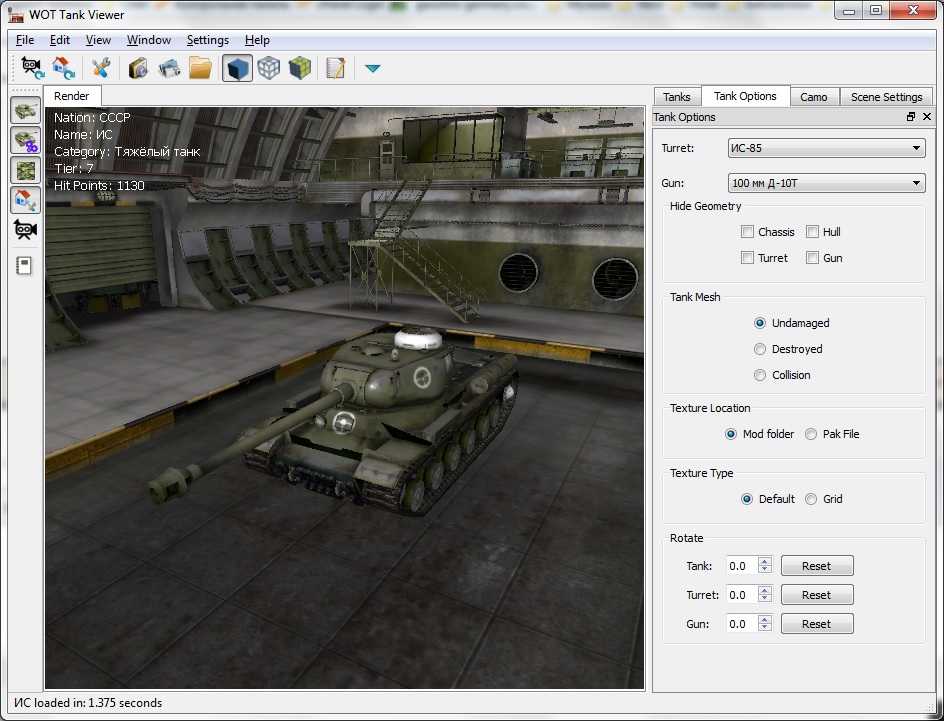The height and width of the screenshot is (721, 944).
Task: Select the green textured cube render mode
Action: pos(299,68)
